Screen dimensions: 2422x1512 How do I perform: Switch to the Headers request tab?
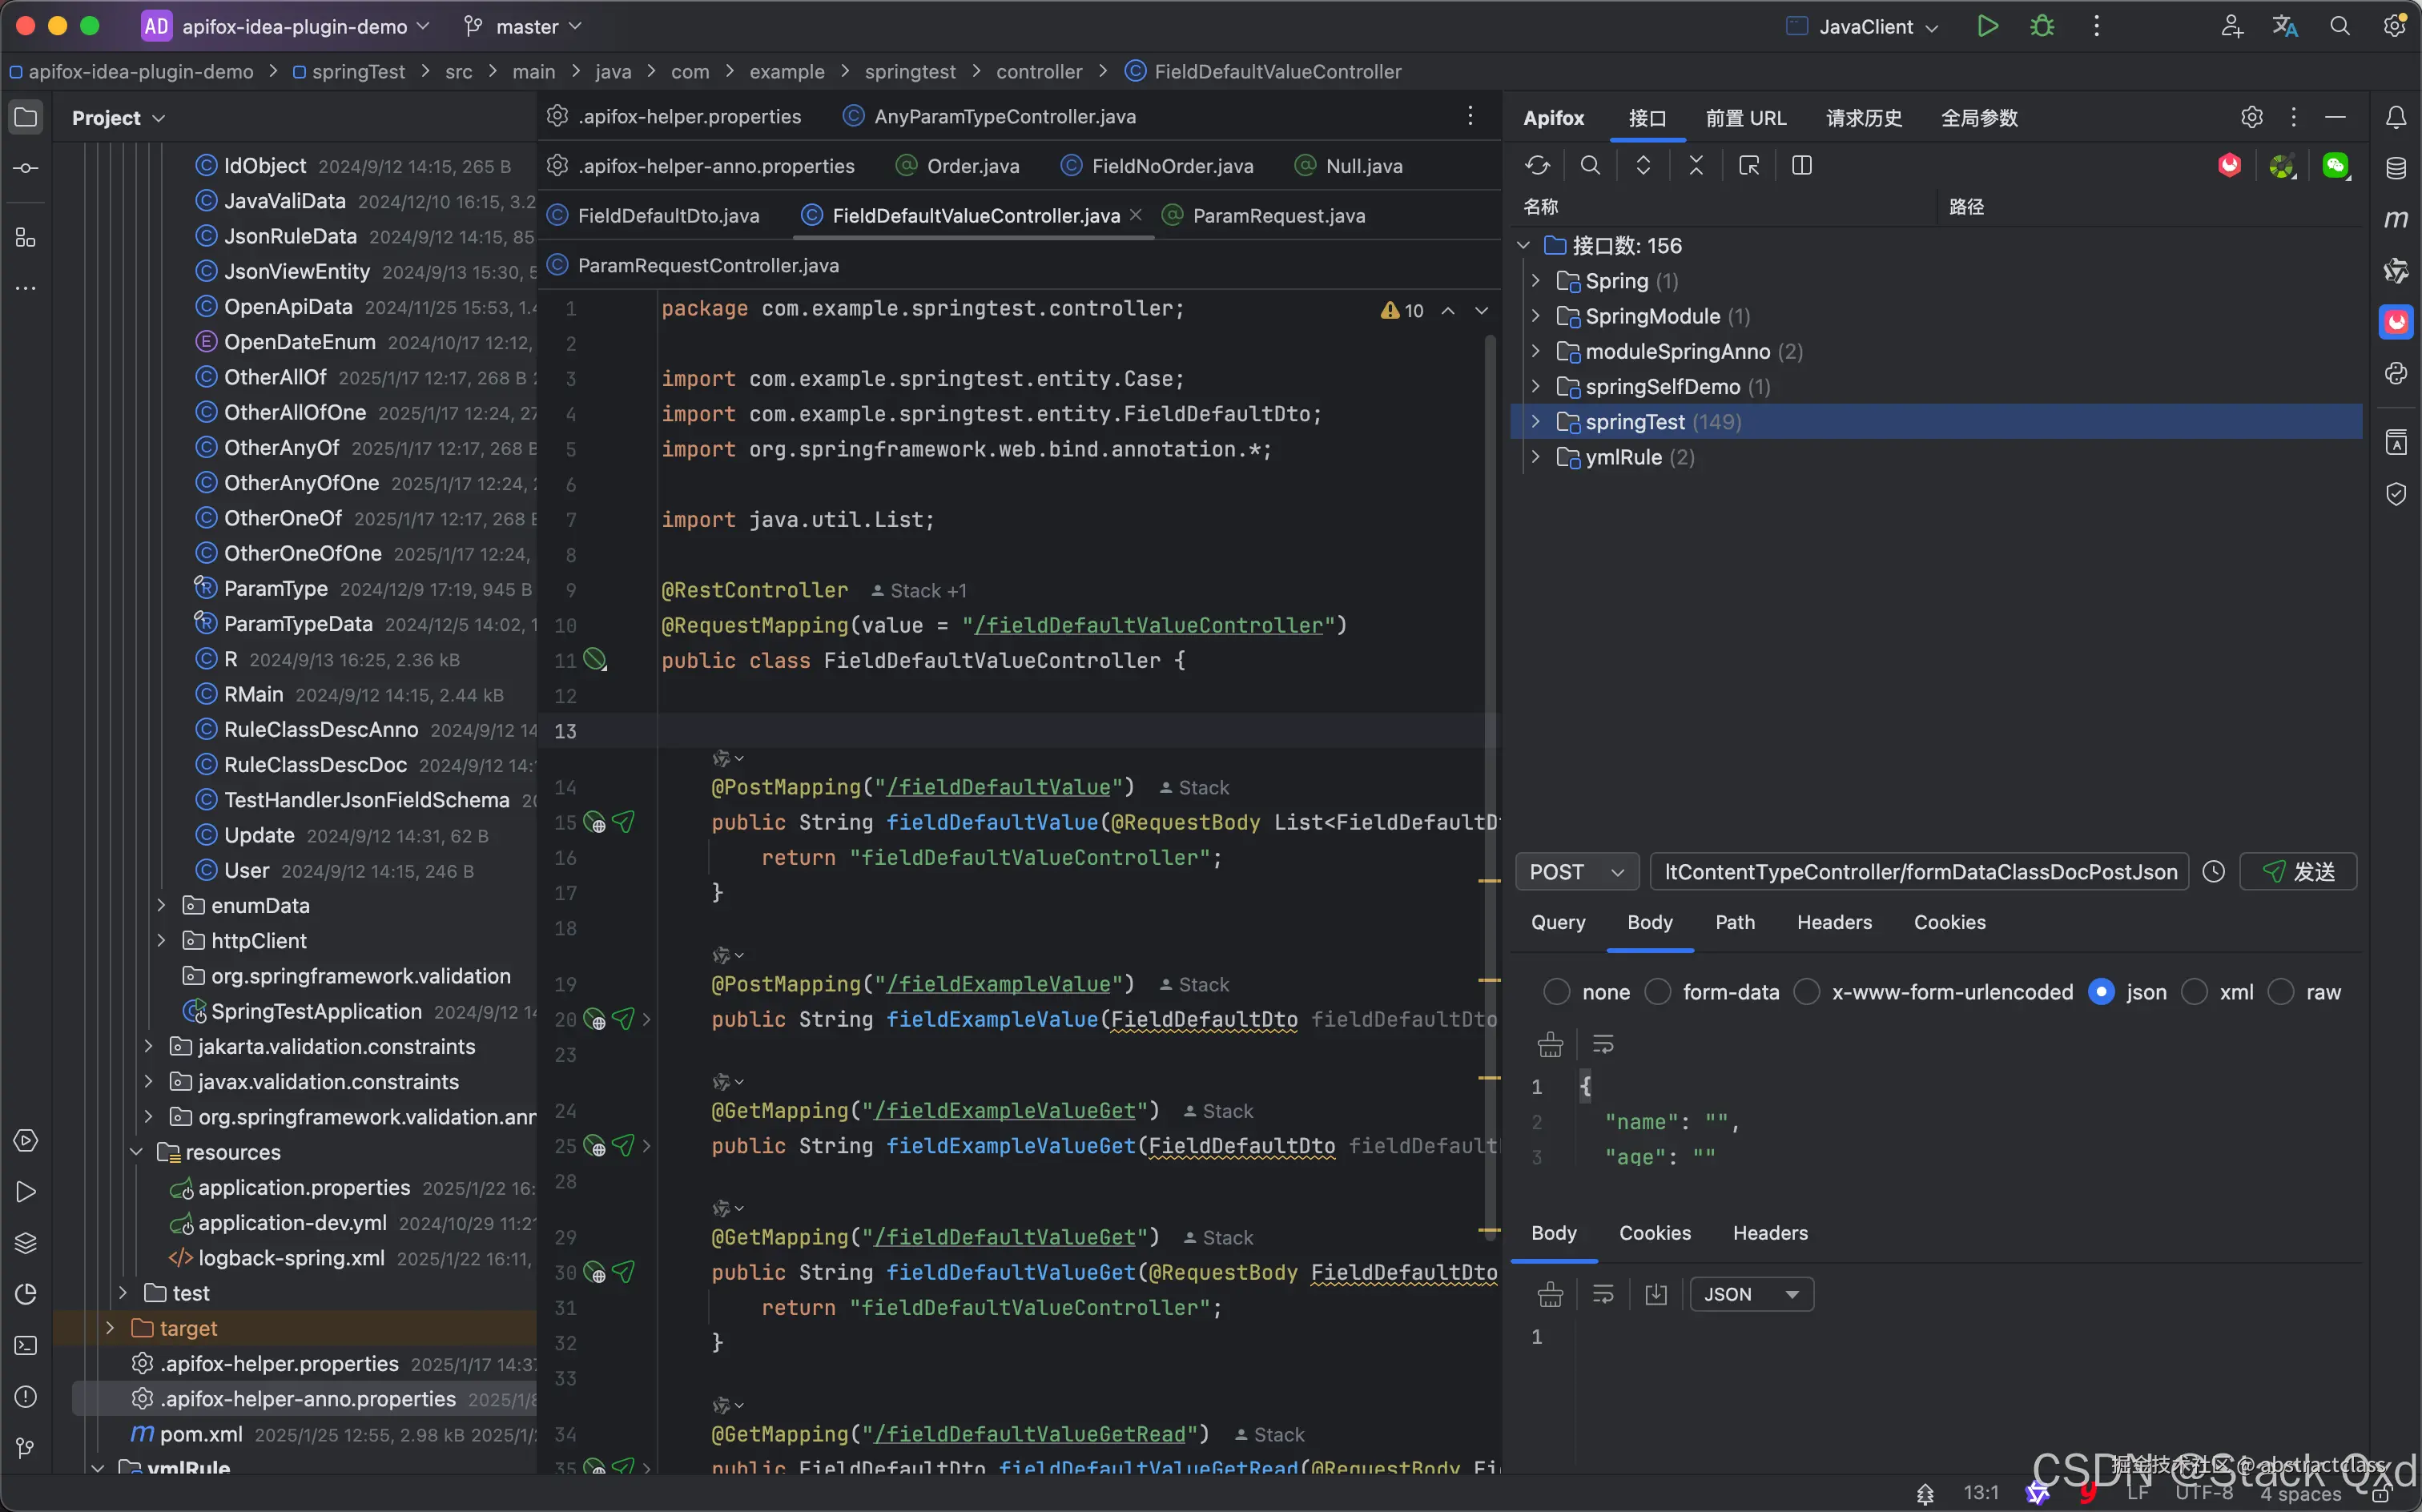(1833, 922)
